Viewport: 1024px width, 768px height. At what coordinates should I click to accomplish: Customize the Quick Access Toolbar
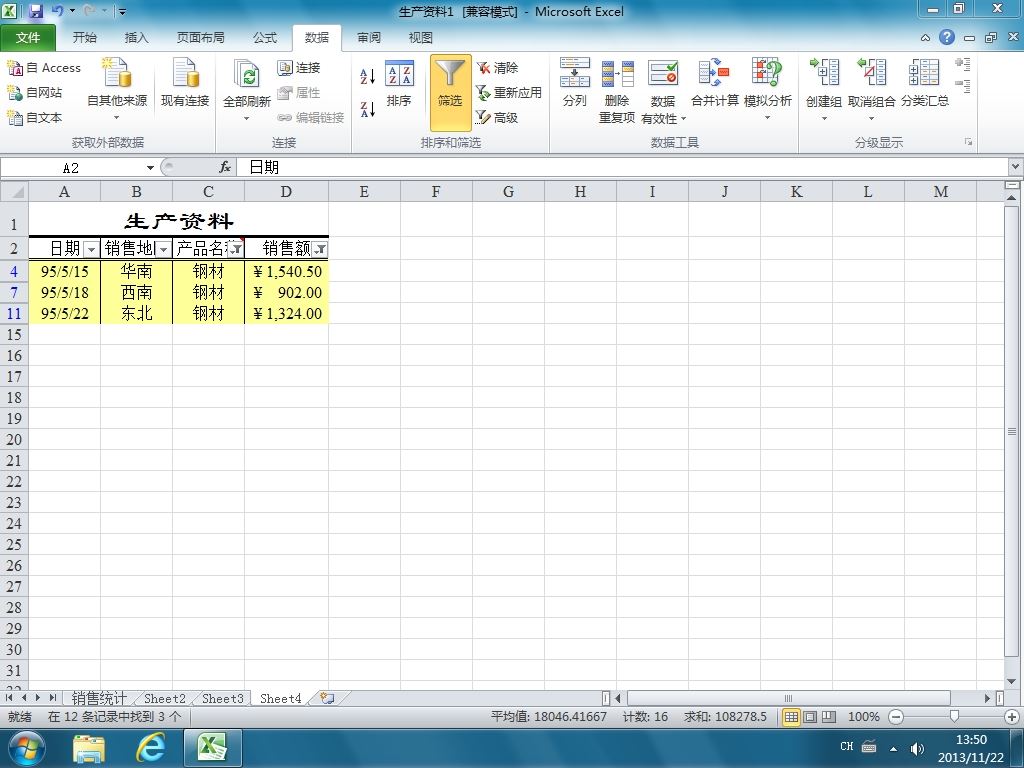click(x=122, y=11)
